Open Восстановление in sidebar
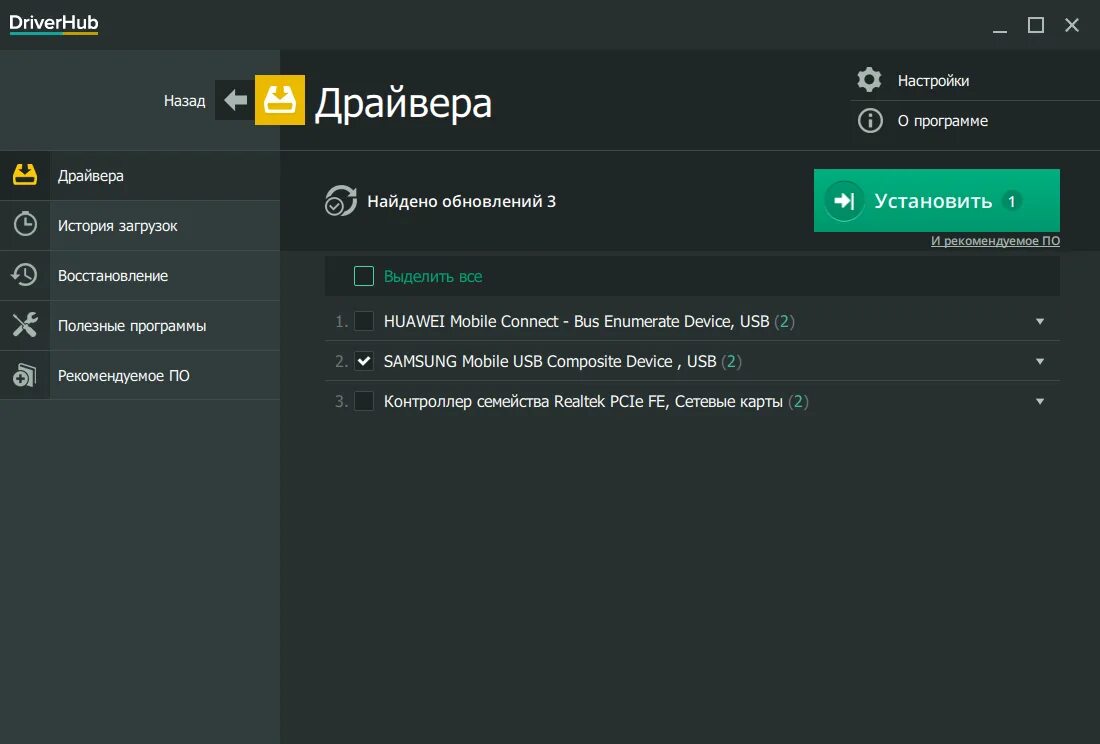This screenshot has height=744, width=1100. click(140, 276)
